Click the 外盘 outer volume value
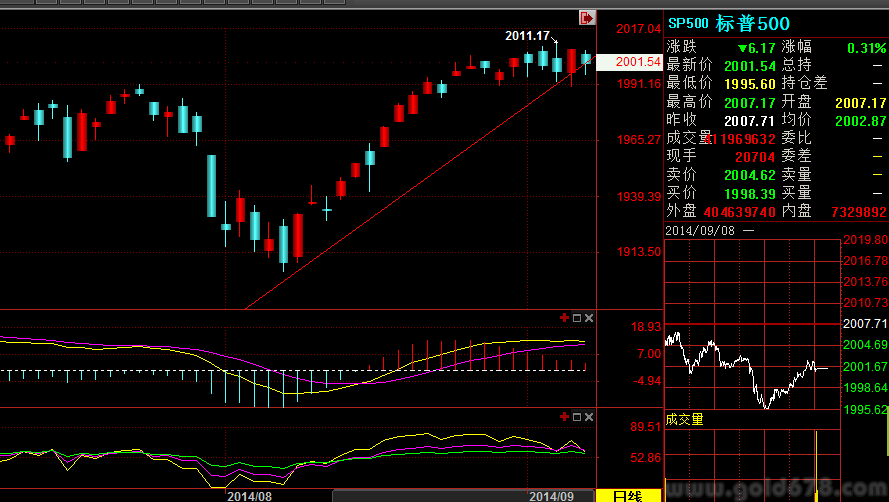Image resolution: width=889 pixels, height=502 pixels. pos(739,212)
